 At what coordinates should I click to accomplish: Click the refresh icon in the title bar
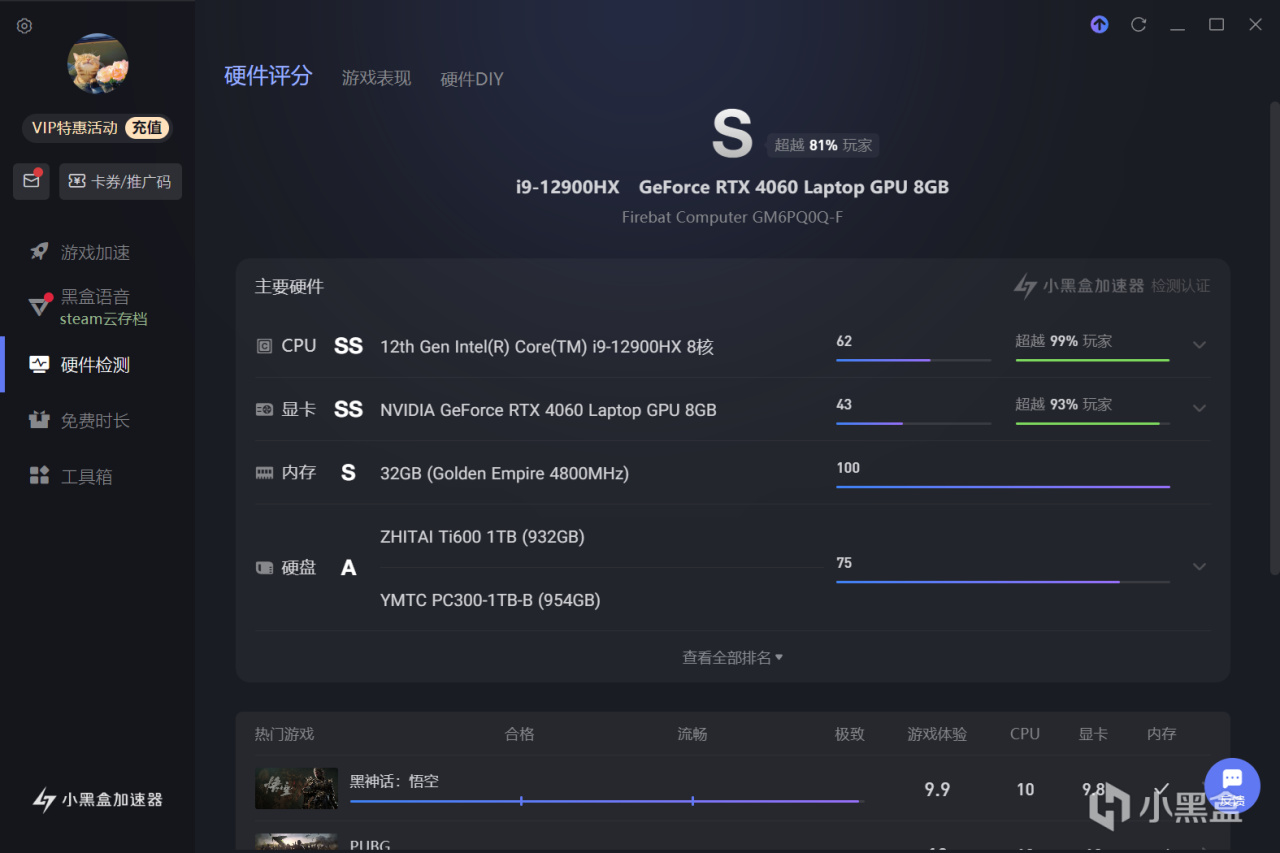tap(1138, 25)
